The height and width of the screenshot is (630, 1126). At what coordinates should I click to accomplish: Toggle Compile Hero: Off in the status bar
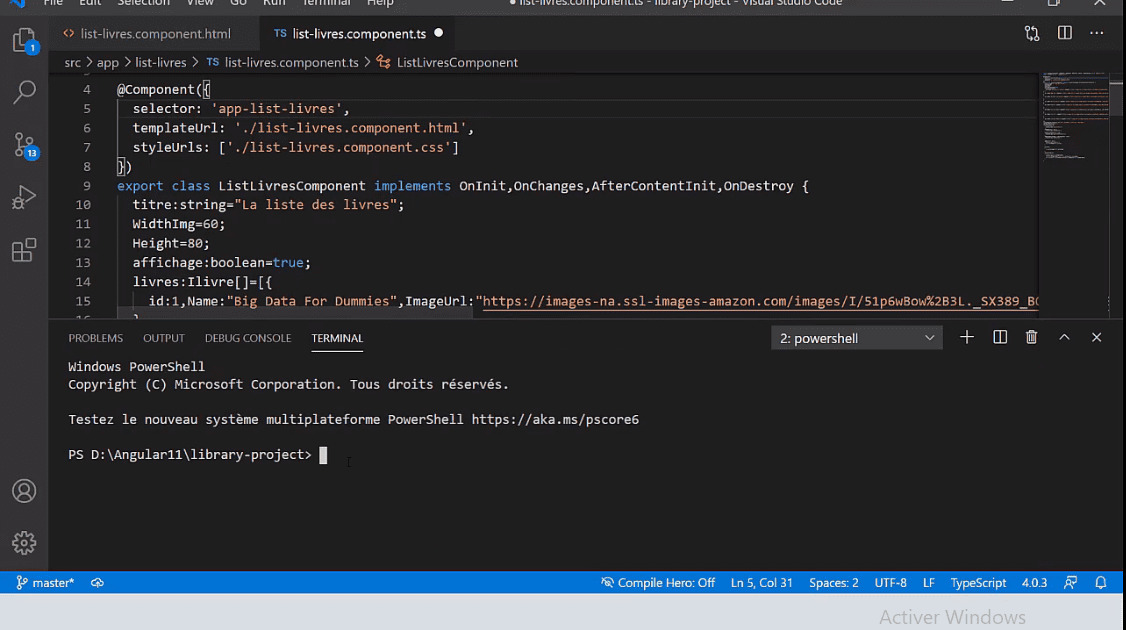tap(658, 583)
